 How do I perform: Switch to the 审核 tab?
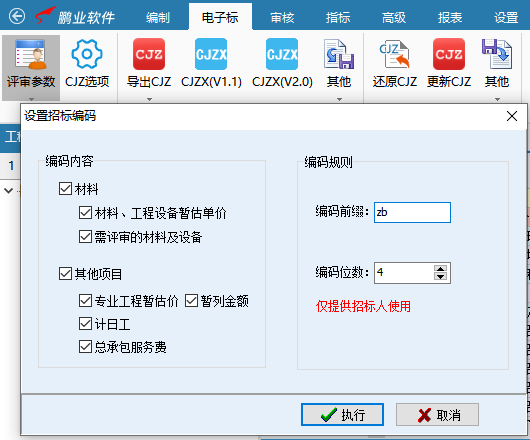pyautogui.click(x=282, y=18)
